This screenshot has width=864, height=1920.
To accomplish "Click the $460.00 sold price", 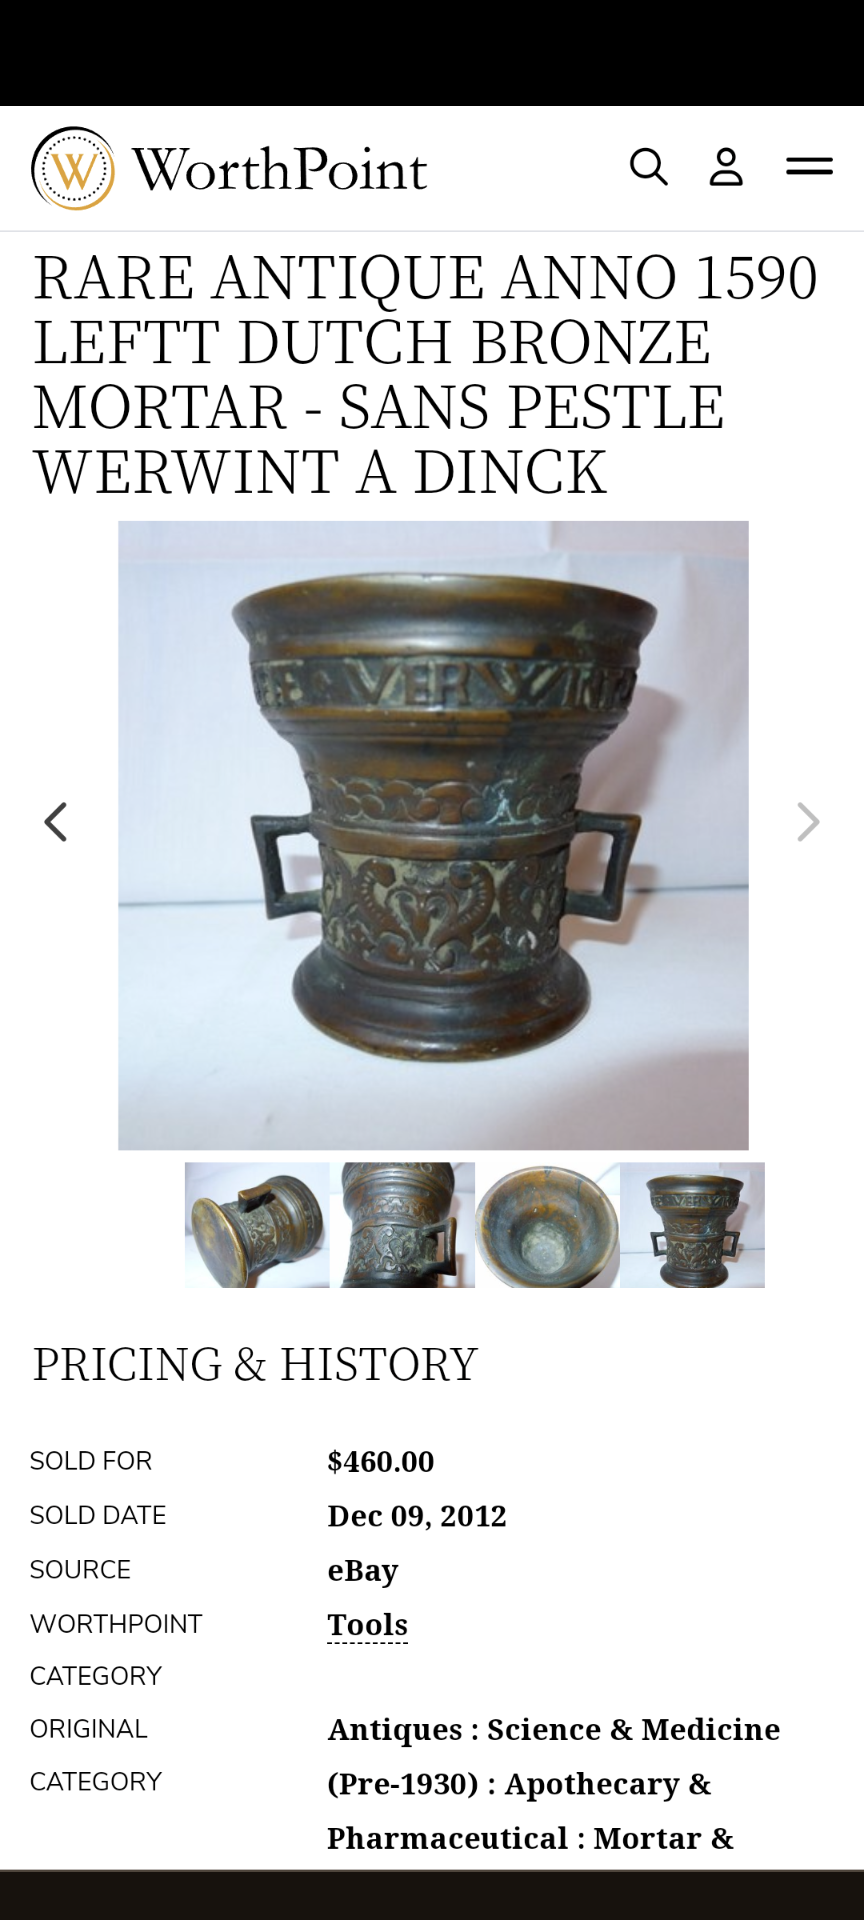I will [x=381, y=1461].
